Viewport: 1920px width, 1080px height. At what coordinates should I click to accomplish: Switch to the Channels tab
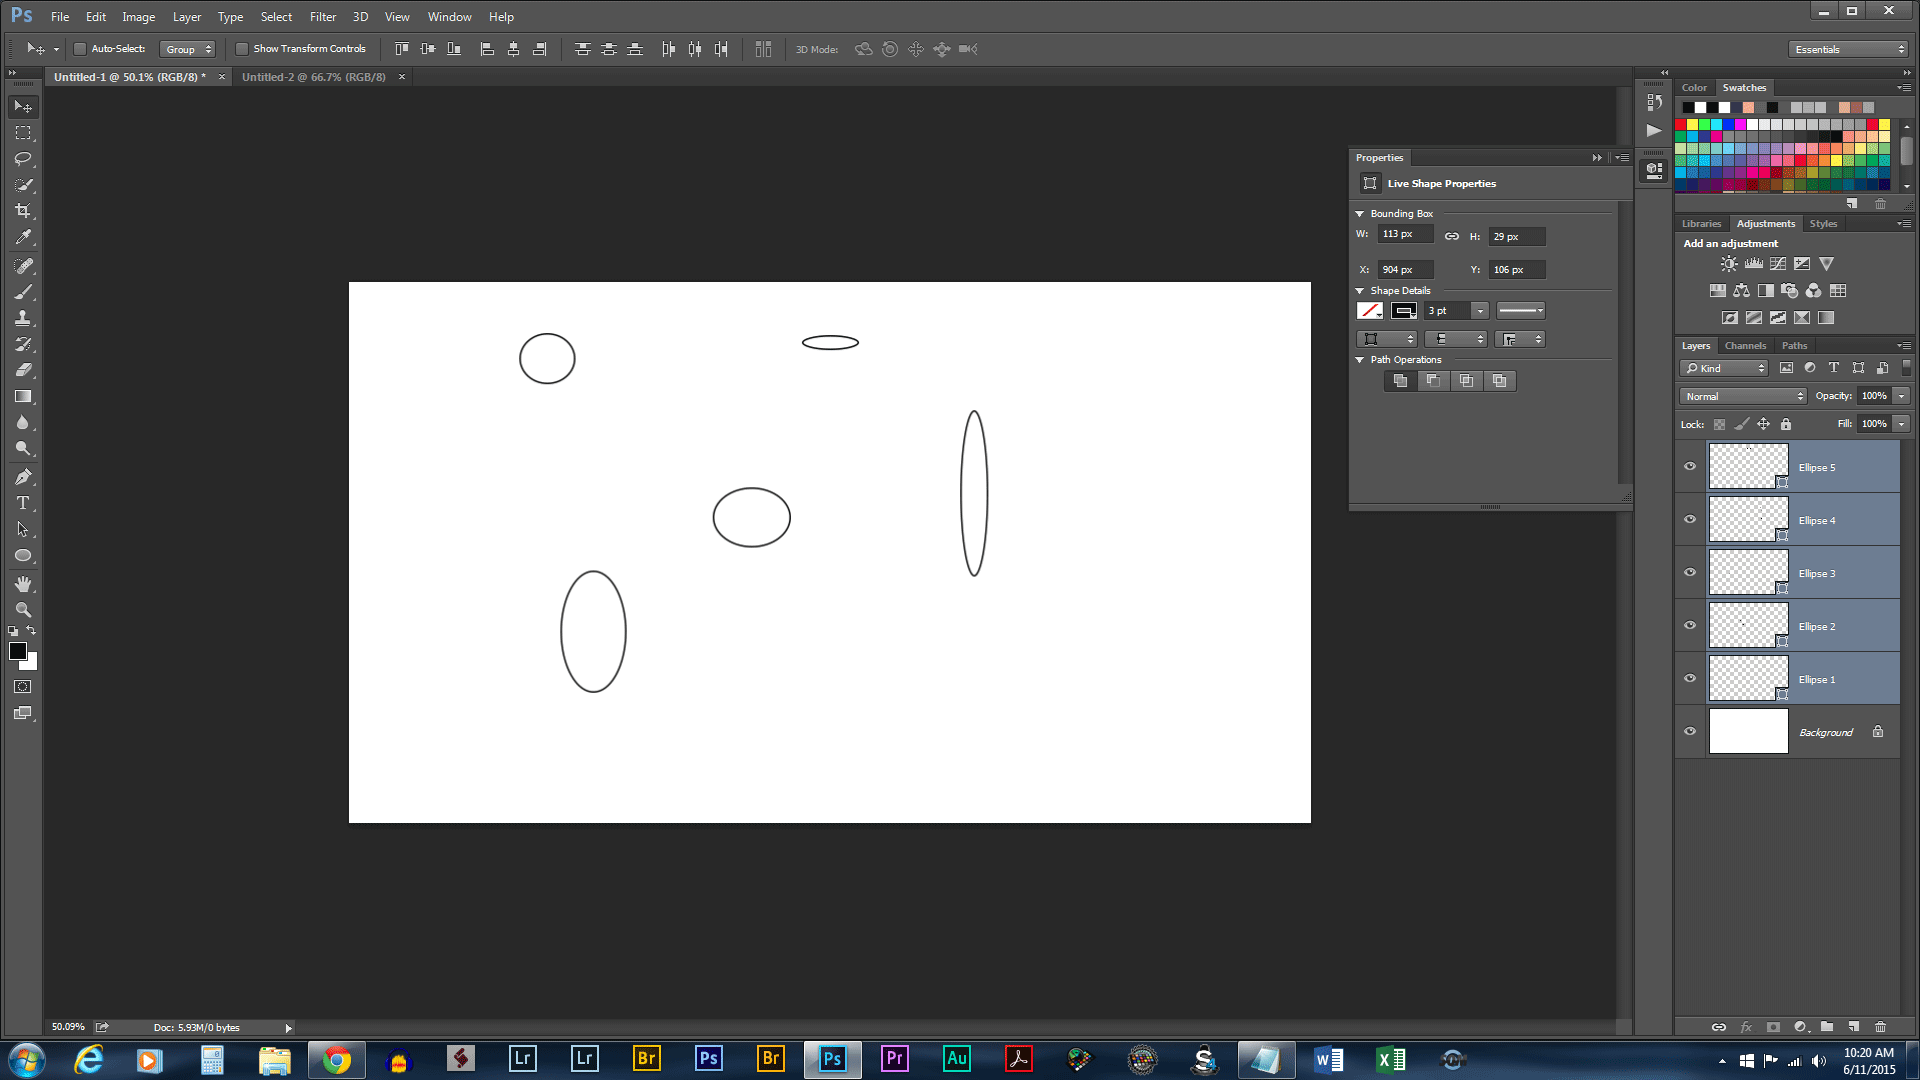pos(1745,345)
